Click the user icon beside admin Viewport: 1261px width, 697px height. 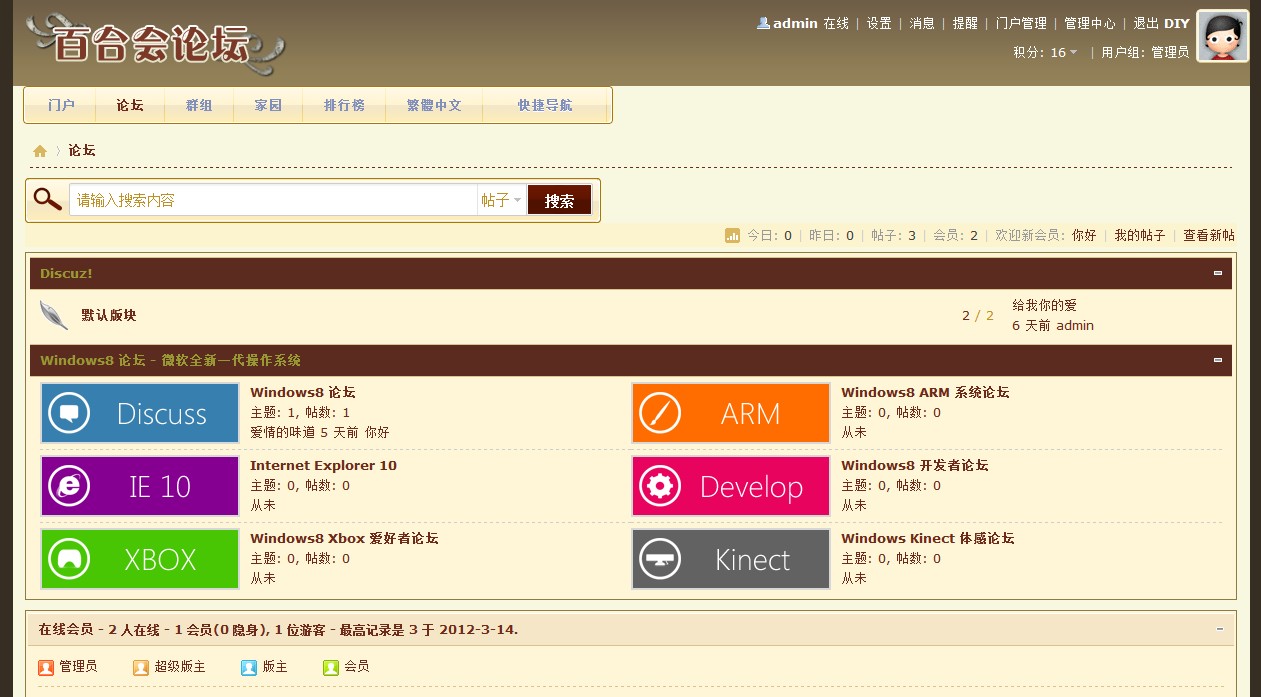tap(764, 23)
